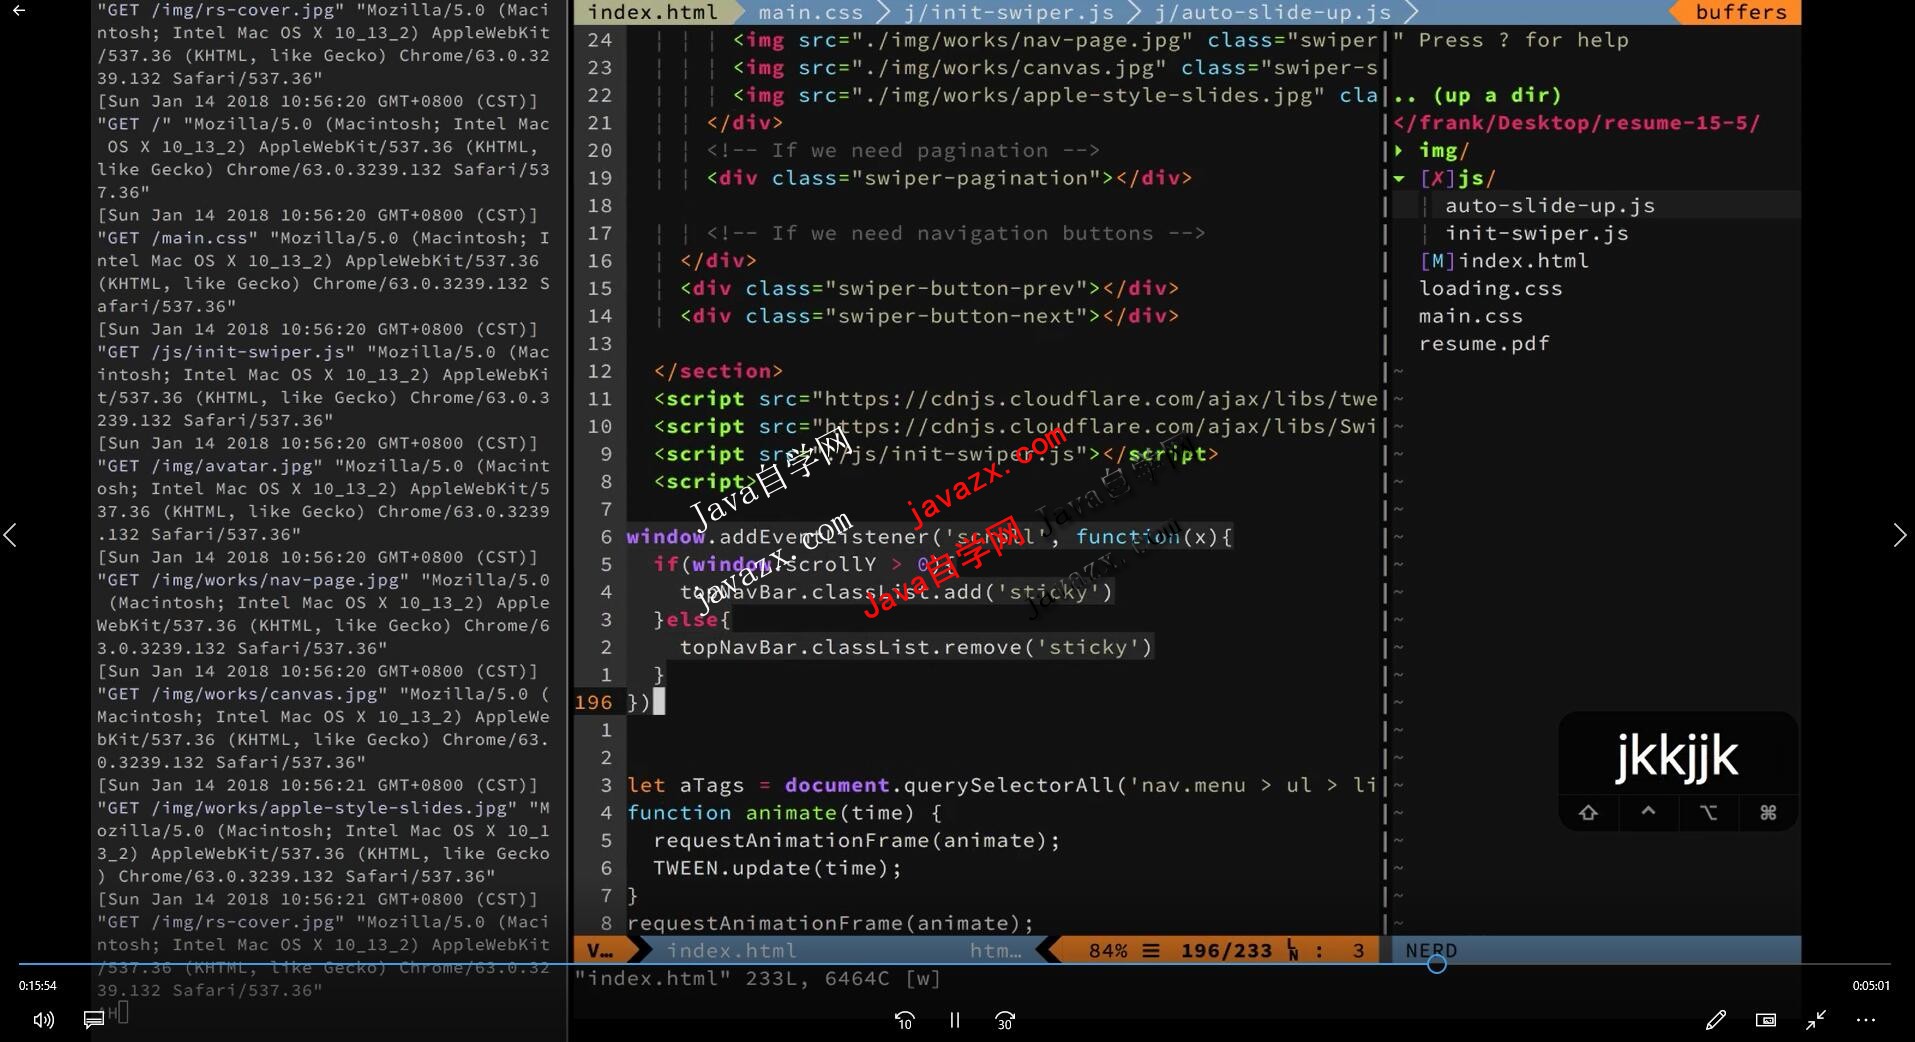Pause the video playback
The image size is (1915, 1042).
(x=954, y=1020)
